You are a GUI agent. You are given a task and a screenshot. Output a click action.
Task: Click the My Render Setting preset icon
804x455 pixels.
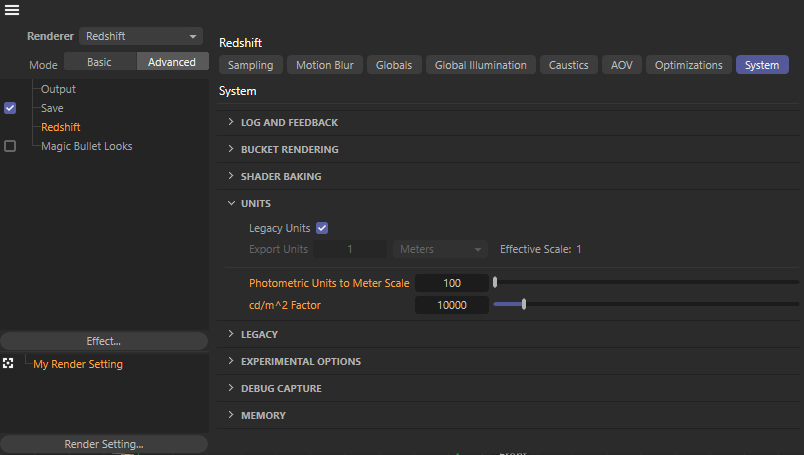(9, 364)
